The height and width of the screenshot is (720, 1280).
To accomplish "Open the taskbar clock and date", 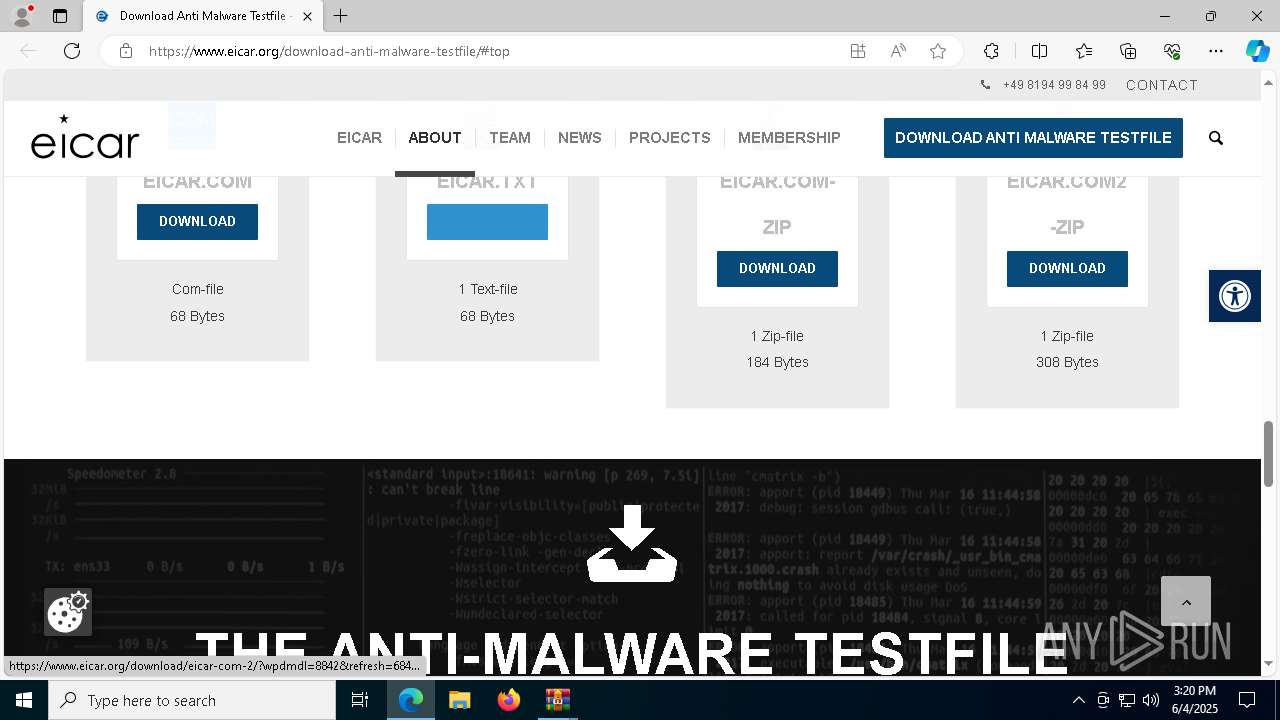I will (x=1194, y=700).
